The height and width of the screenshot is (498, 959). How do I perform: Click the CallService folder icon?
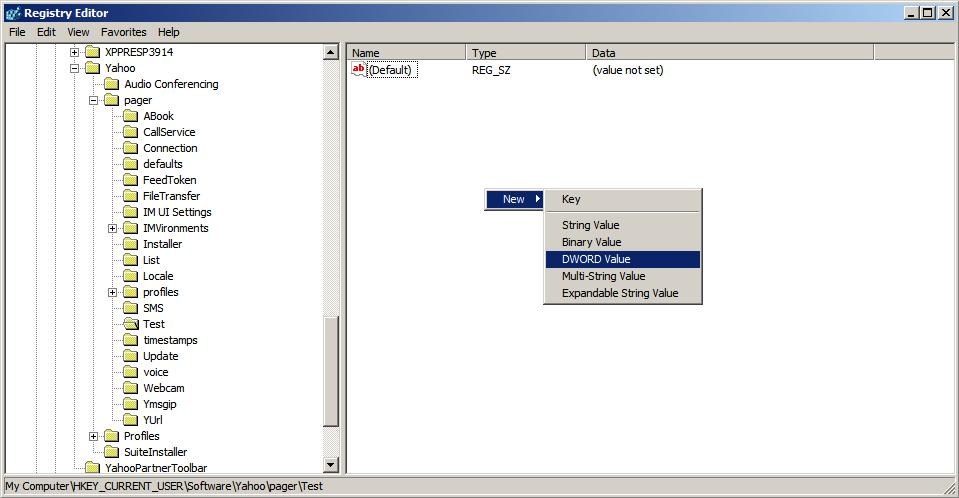pos(130,132)
